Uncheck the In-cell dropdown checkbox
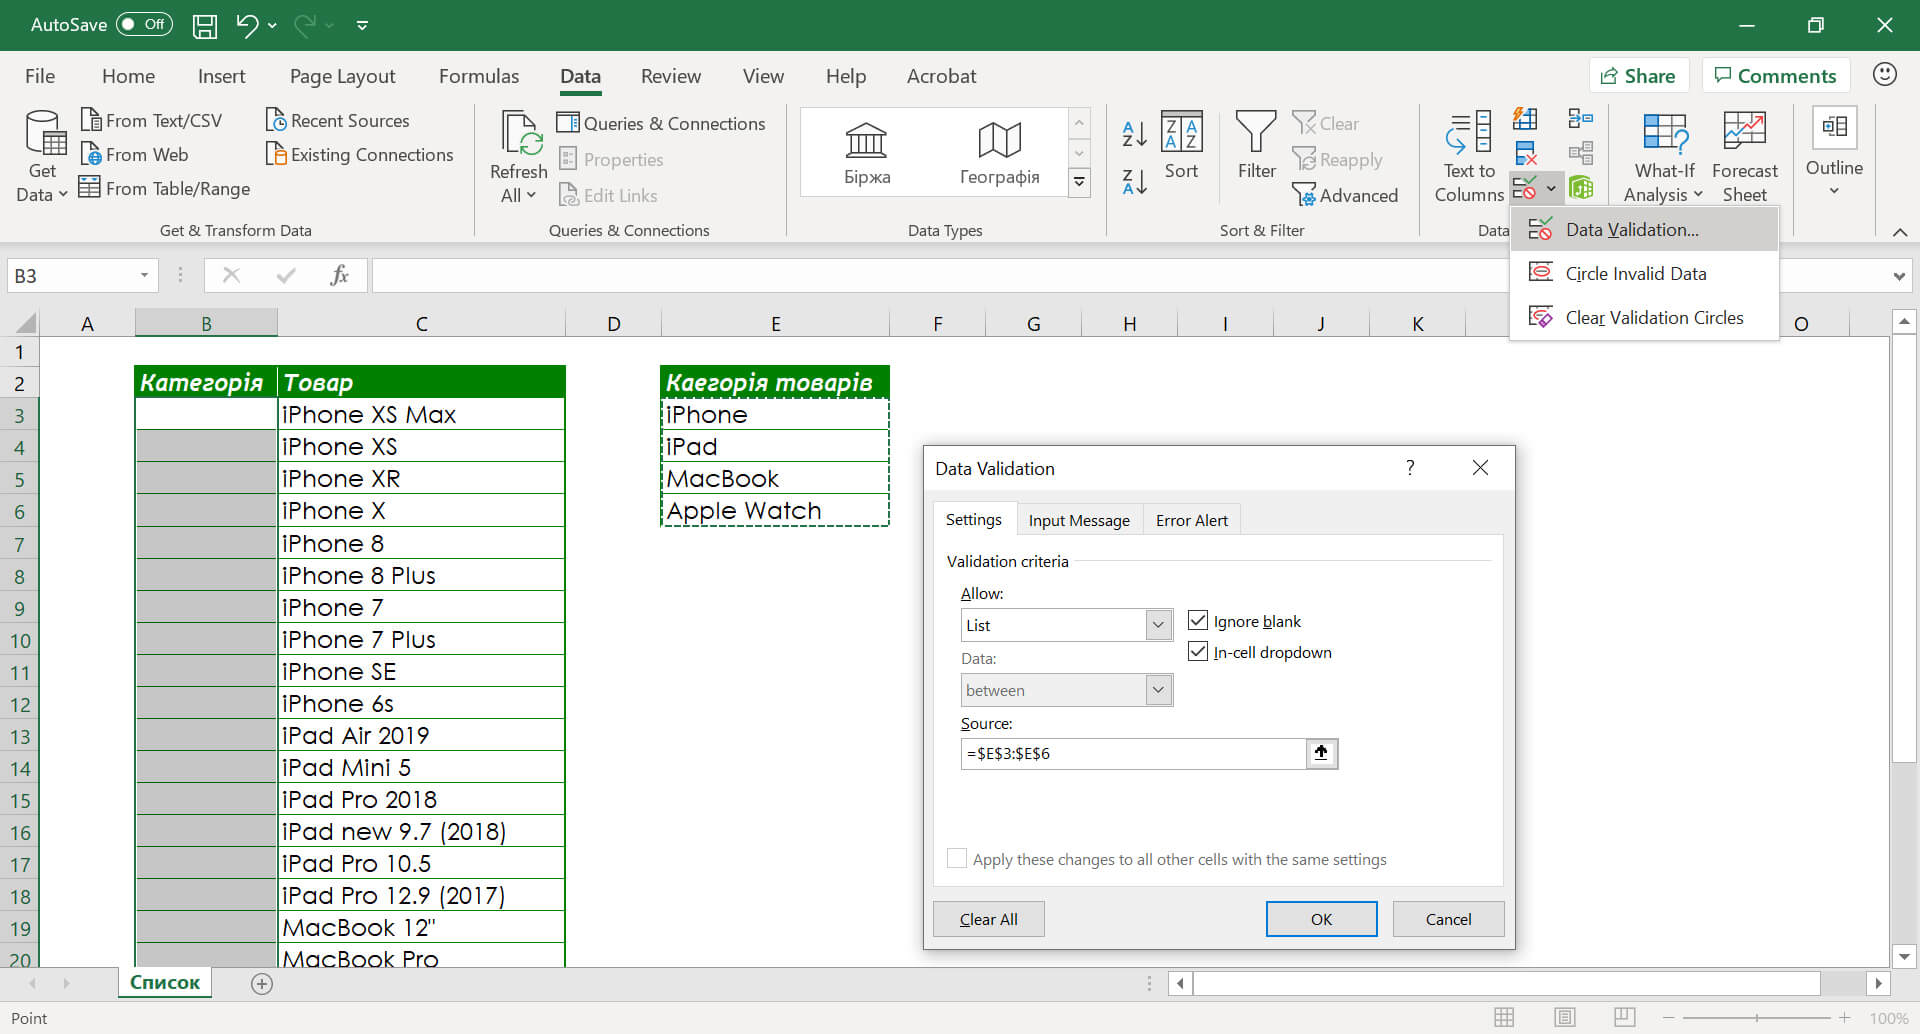The image size is (1920, 1034). (x=1198, y=652)
